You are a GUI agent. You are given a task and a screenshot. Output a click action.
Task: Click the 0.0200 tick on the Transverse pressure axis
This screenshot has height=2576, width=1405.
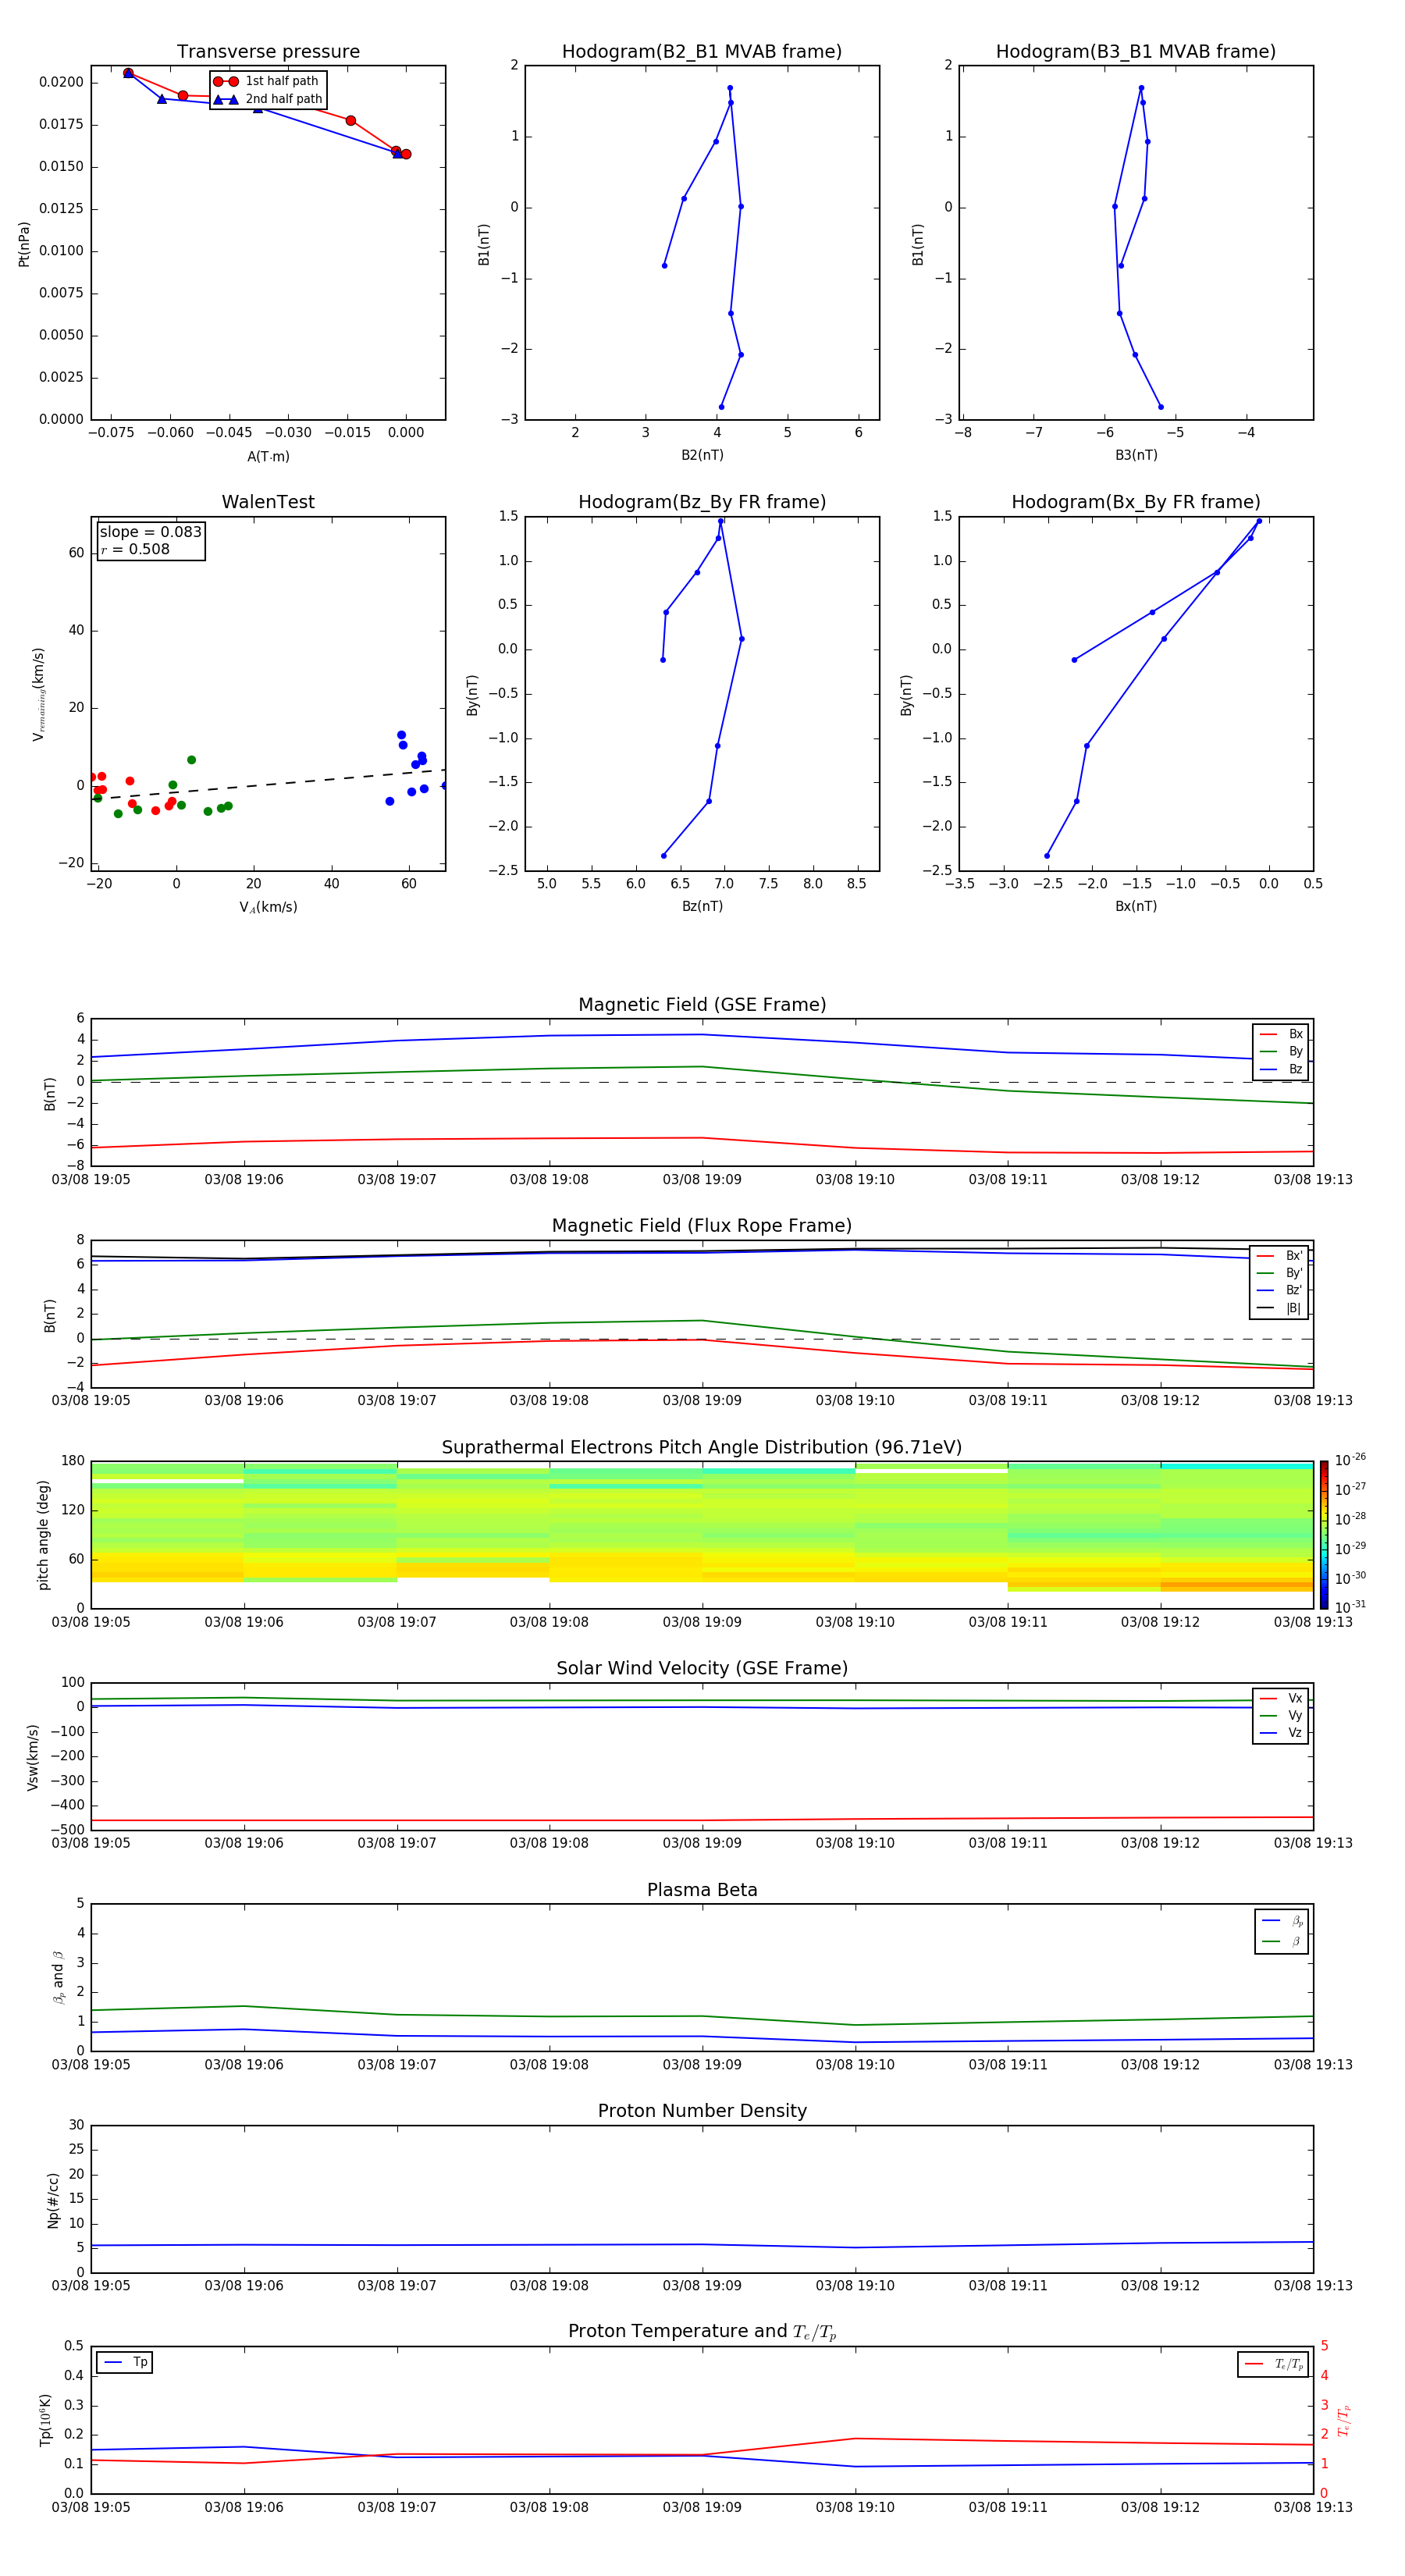pyautogui.click(x=62, y=82)
